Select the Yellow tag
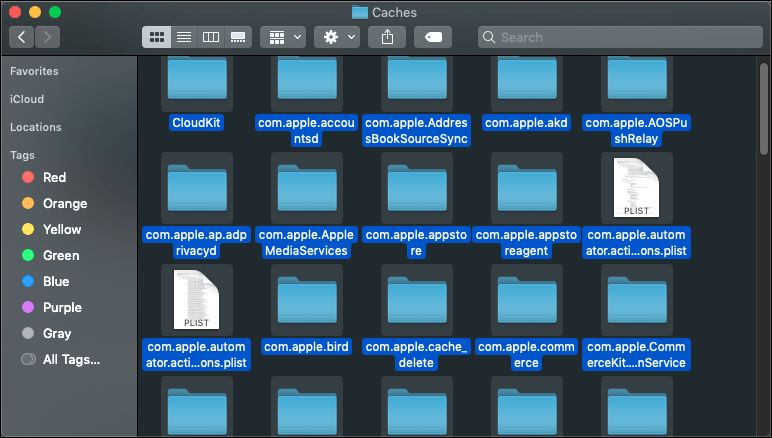 (x=52, y=229)
